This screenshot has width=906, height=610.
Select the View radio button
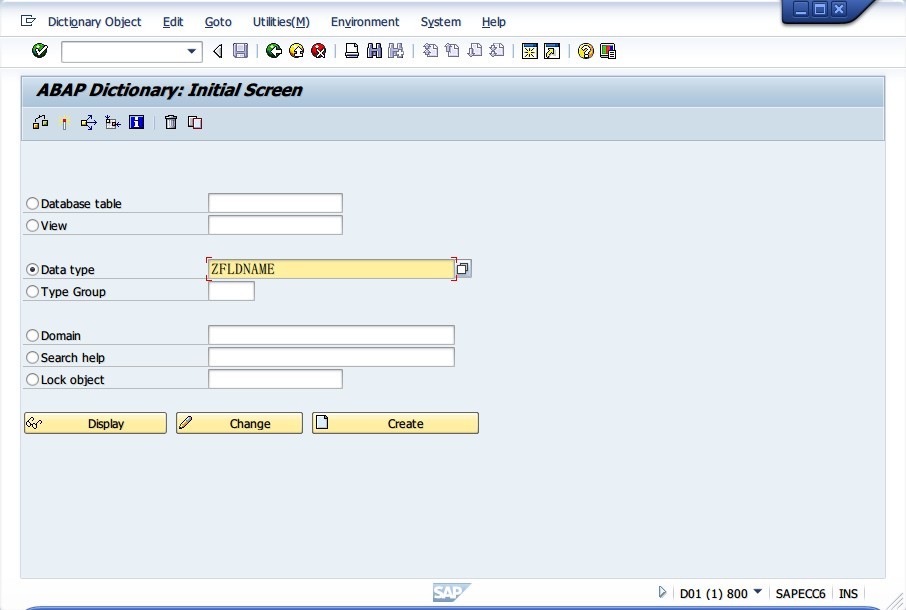pos(32,225)
